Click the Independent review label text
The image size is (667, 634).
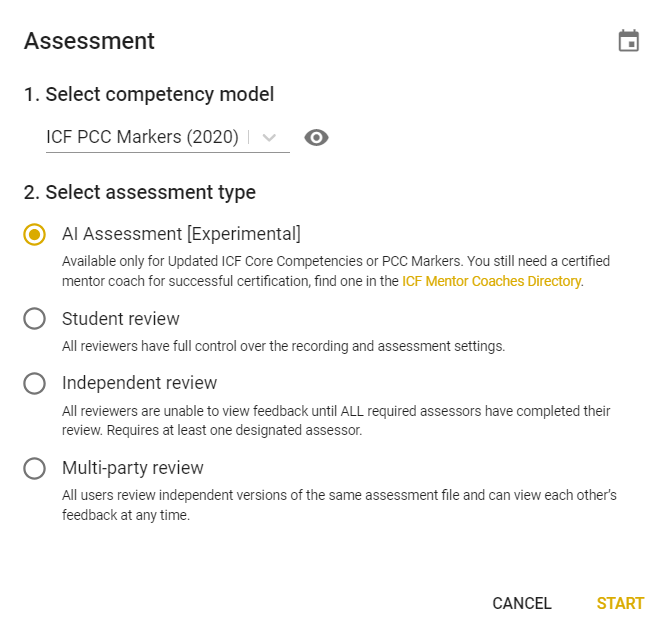coord(139,383)
